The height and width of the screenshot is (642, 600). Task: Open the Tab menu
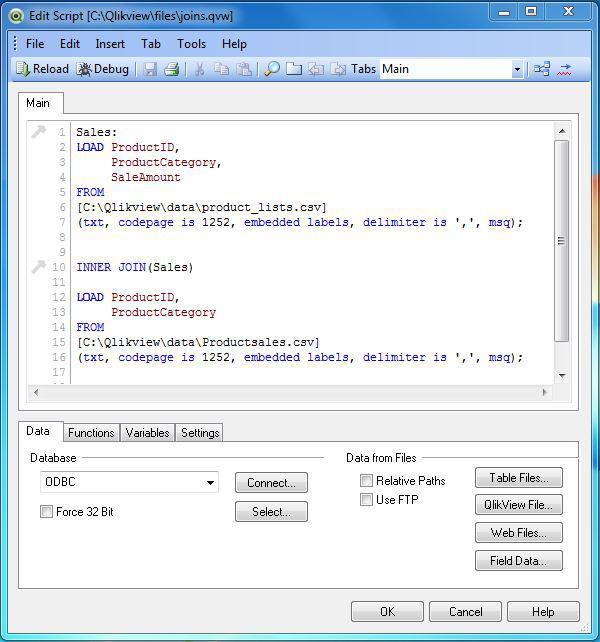point(151,44)
